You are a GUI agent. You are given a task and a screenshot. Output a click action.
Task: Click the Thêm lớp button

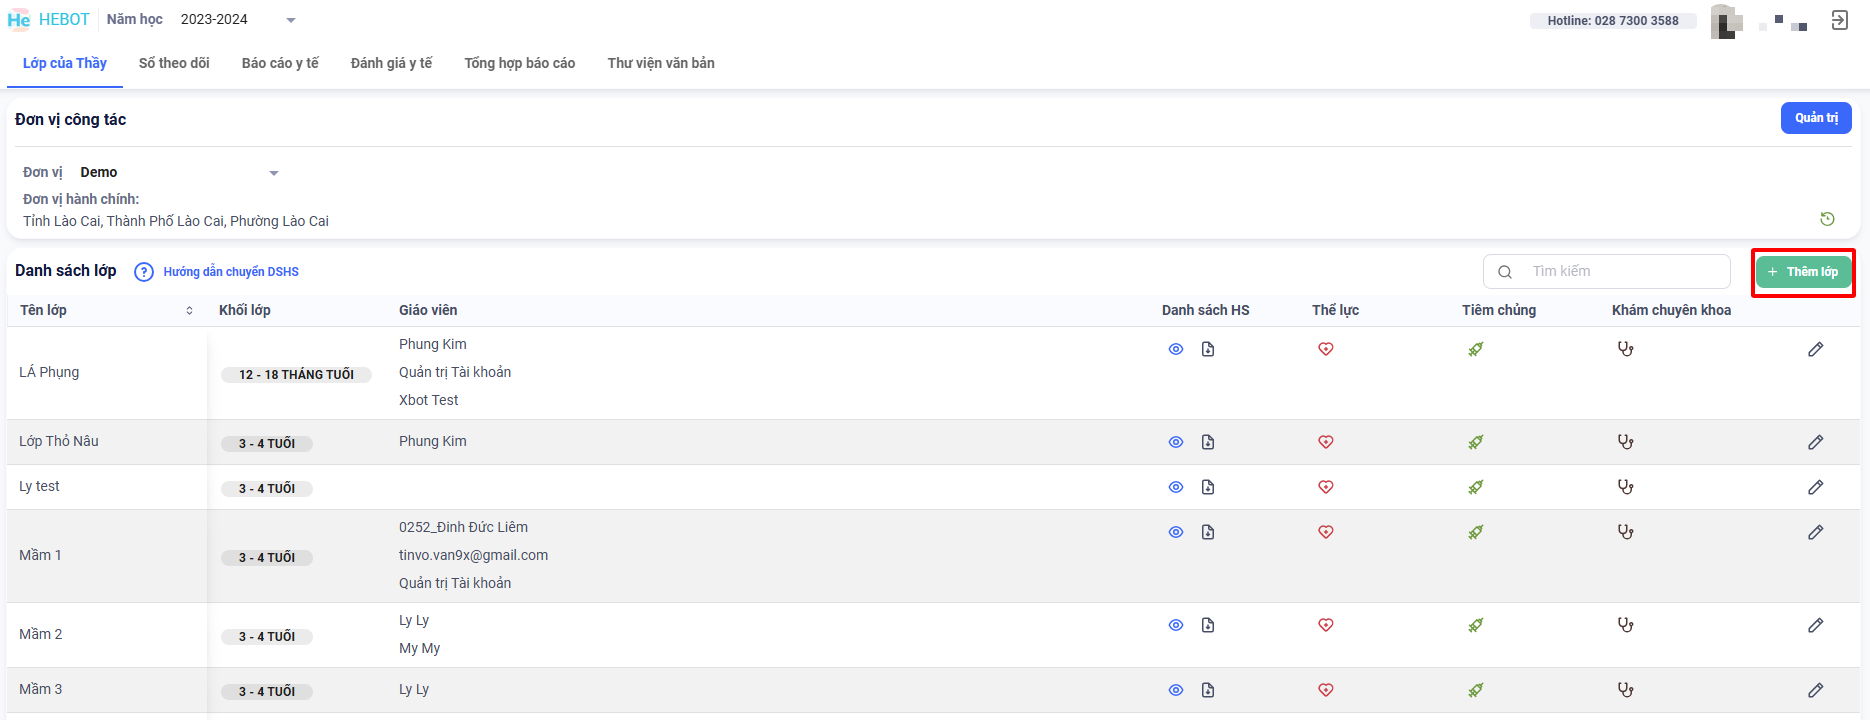click(x=1803, y=272)
